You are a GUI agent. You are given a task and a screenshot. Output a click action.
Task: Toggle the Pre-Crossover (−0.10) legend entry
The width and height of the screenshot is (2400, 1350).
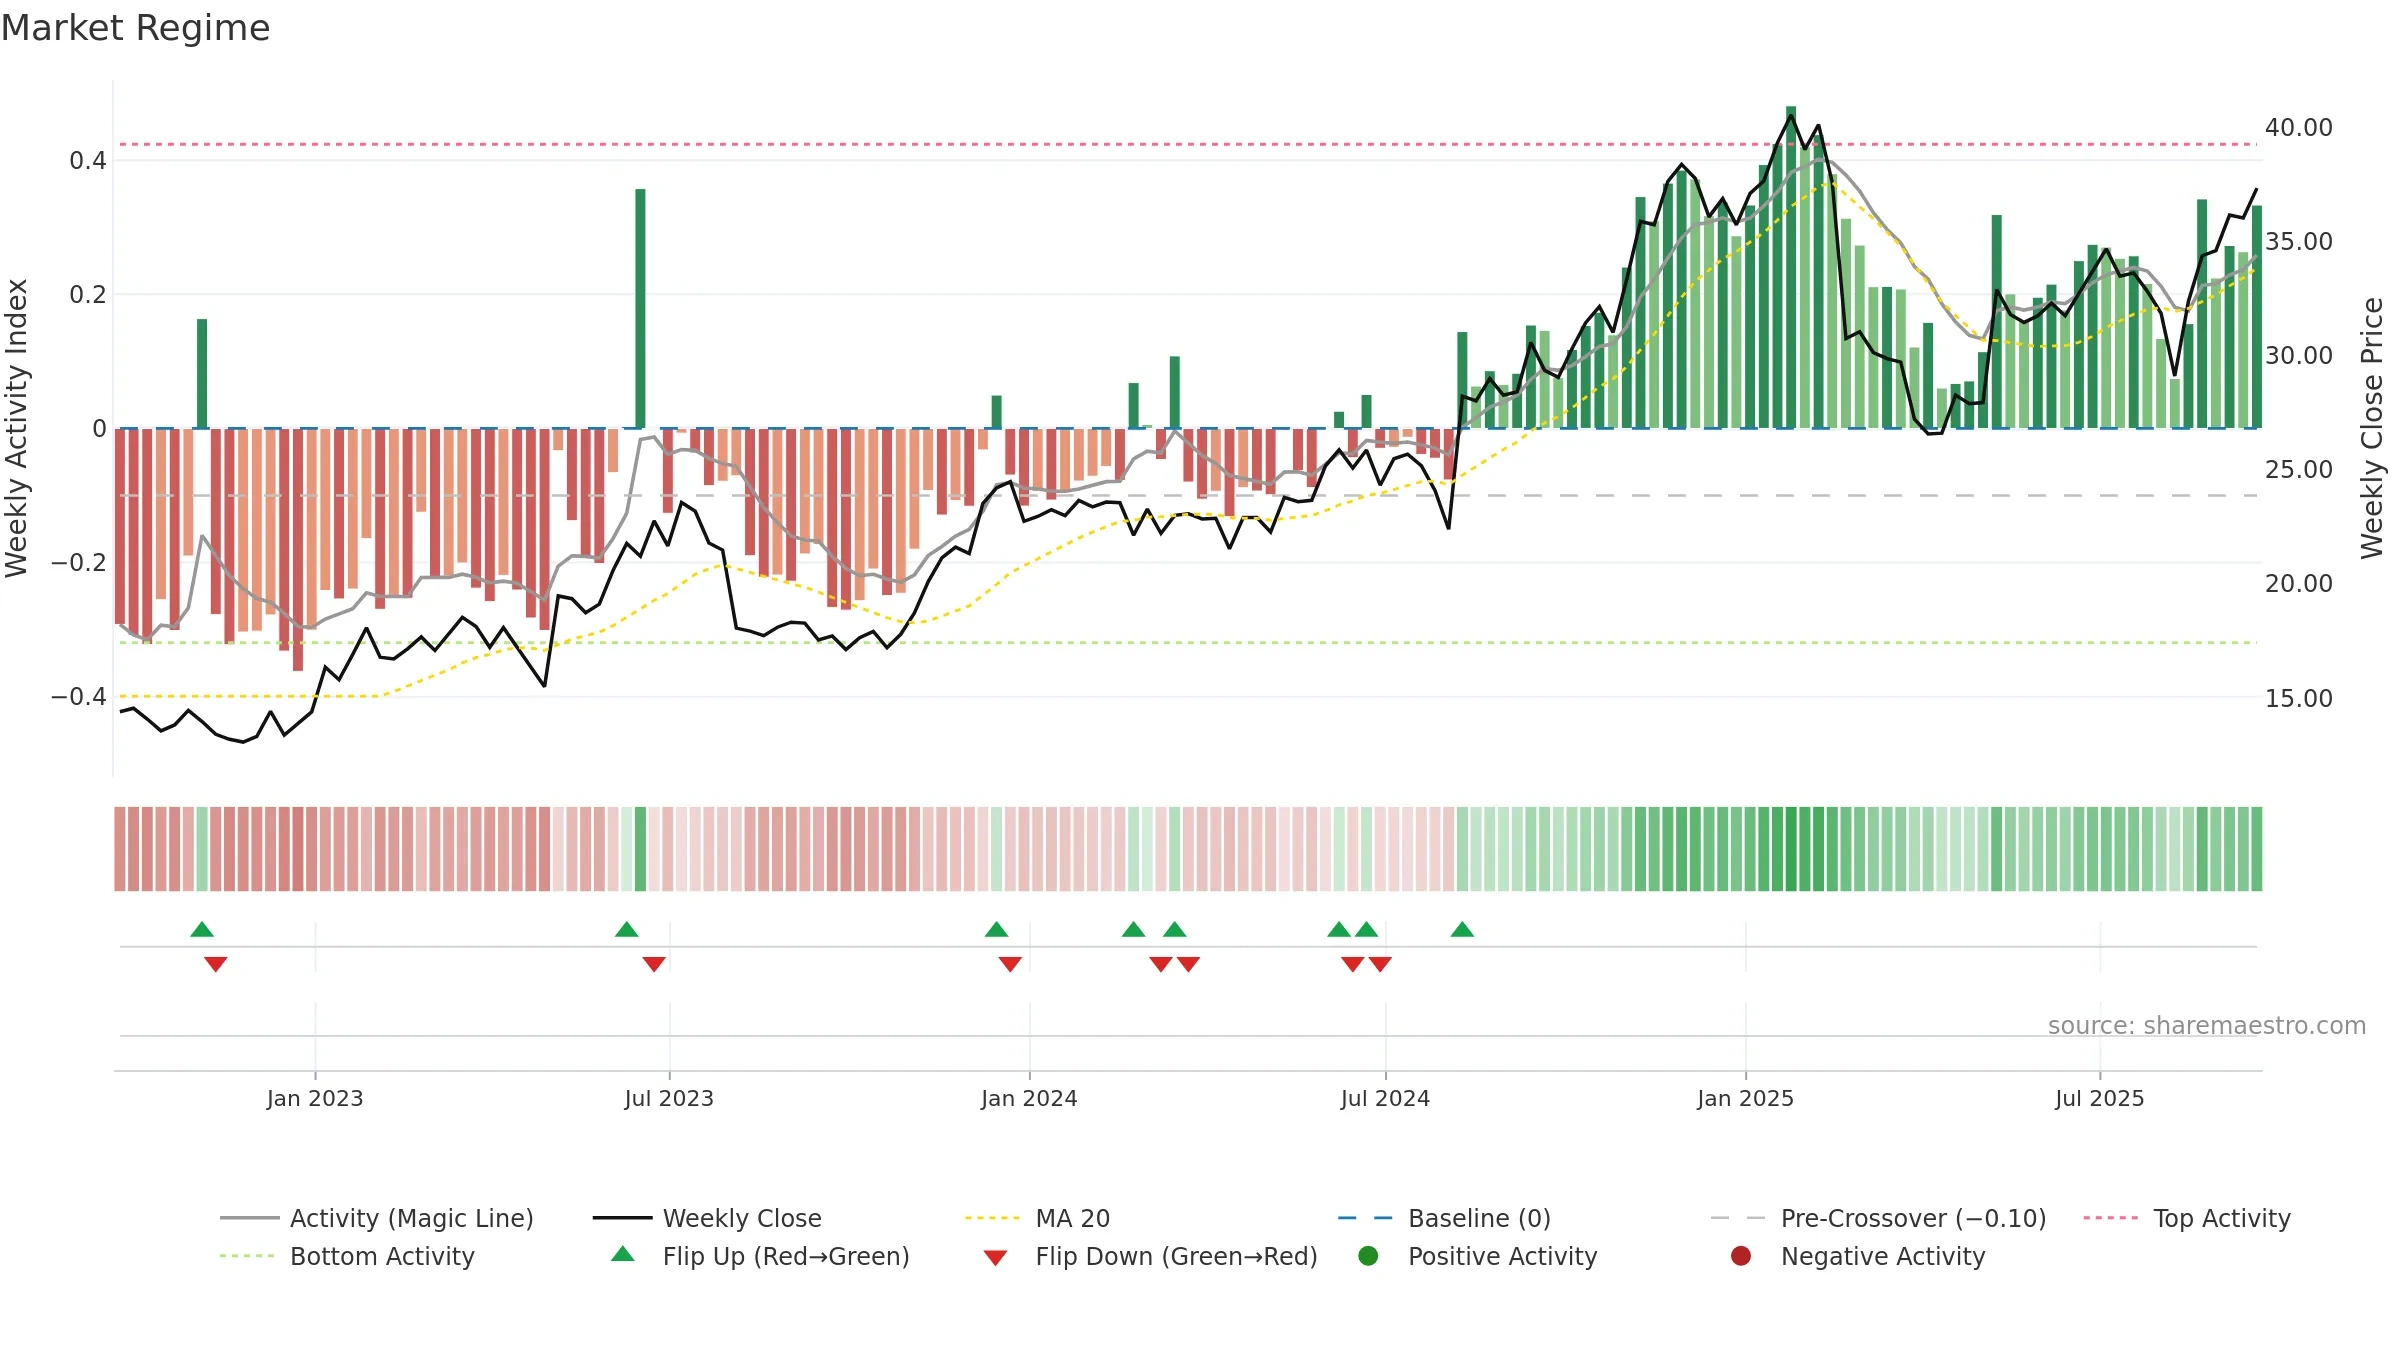coord(1878,1218)
